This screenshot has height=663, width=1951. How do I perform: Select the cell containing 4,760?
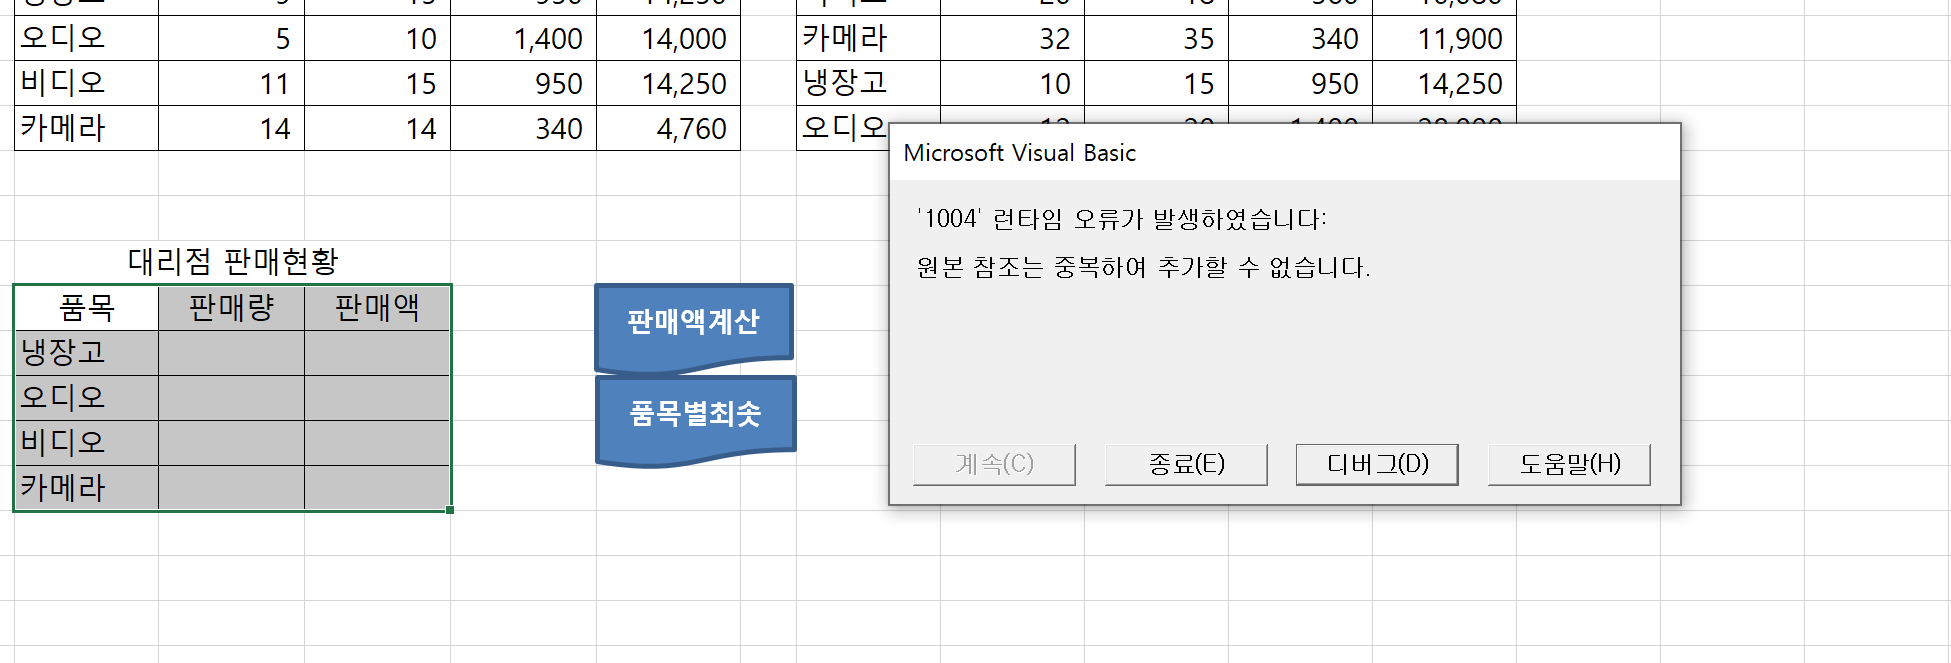tap(668, 129)
